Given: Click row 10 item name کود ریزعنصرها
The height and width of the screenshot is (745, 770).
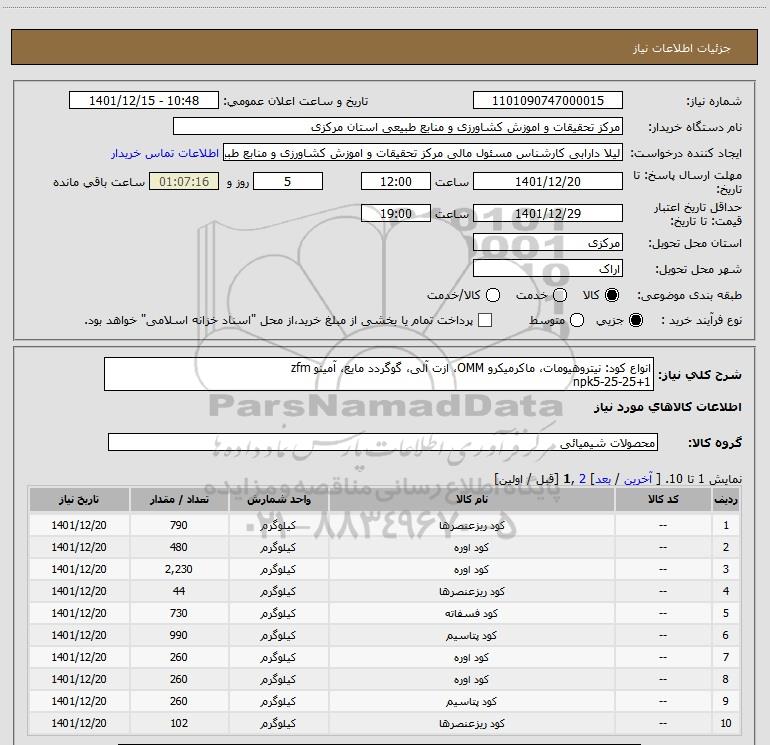Looking at the screenshot, I should (x=471, y=723).
